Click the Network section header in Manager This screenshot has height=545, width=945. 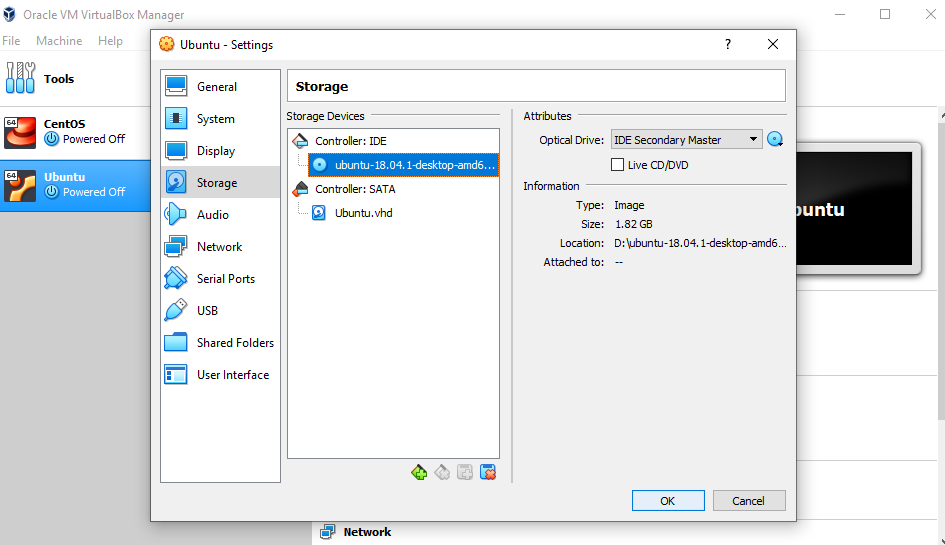(367, 532)
